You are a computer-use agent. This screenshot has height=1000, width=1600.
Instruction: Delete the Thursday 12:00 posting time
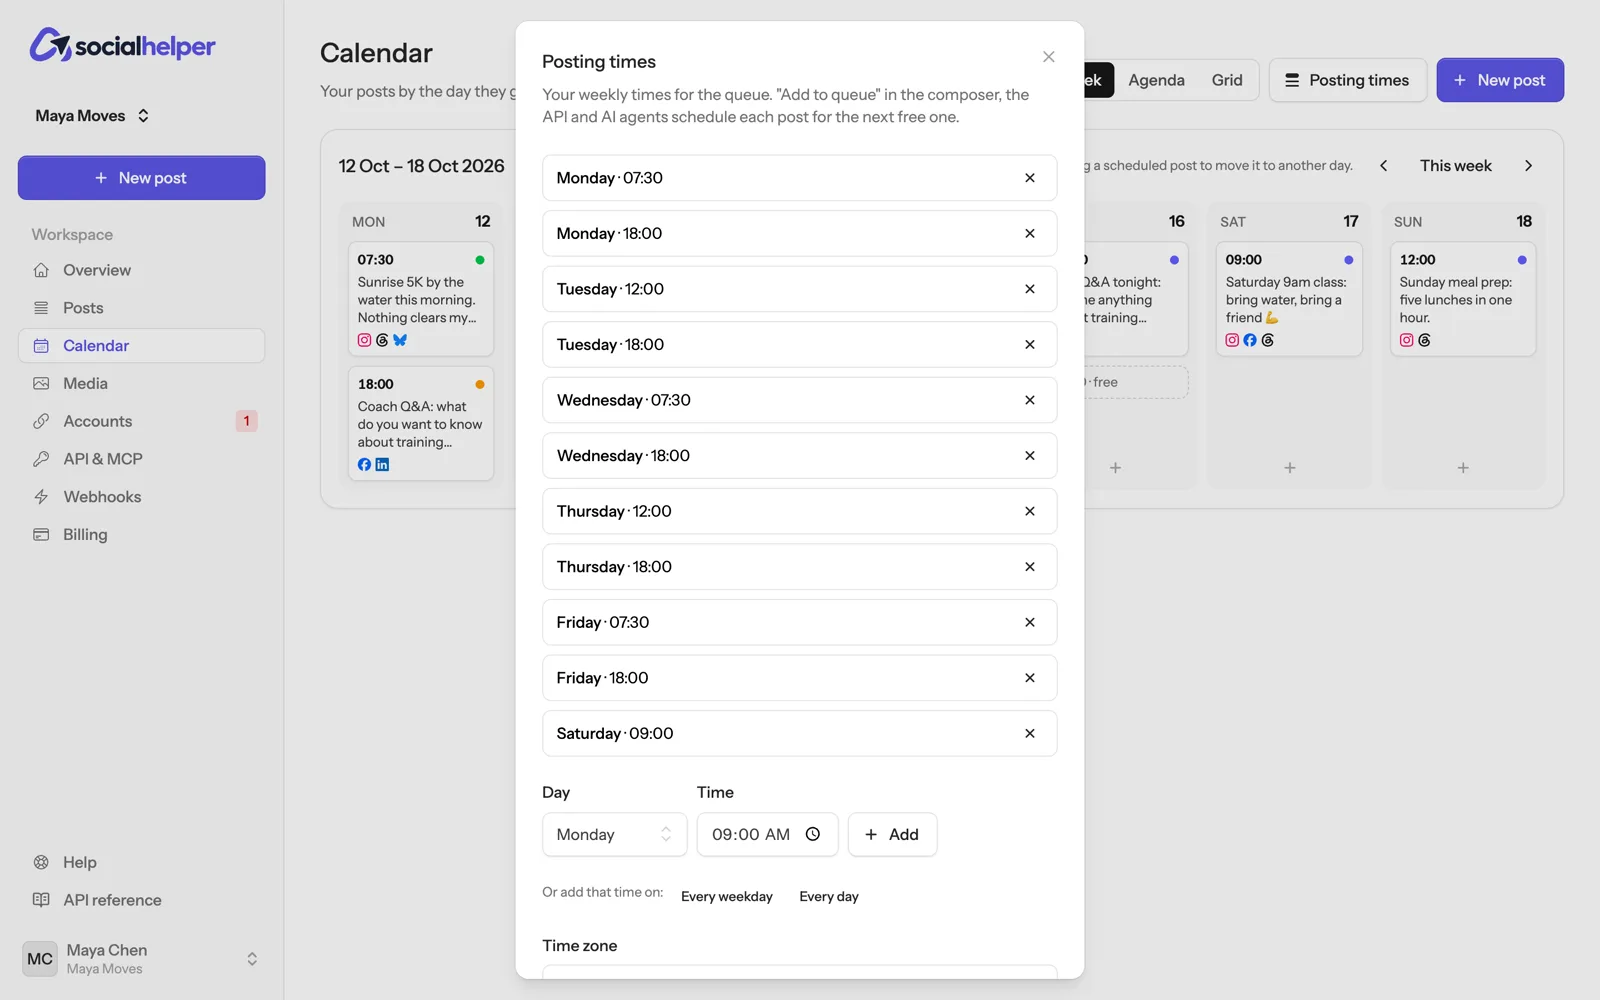[x=1029, y=511]
